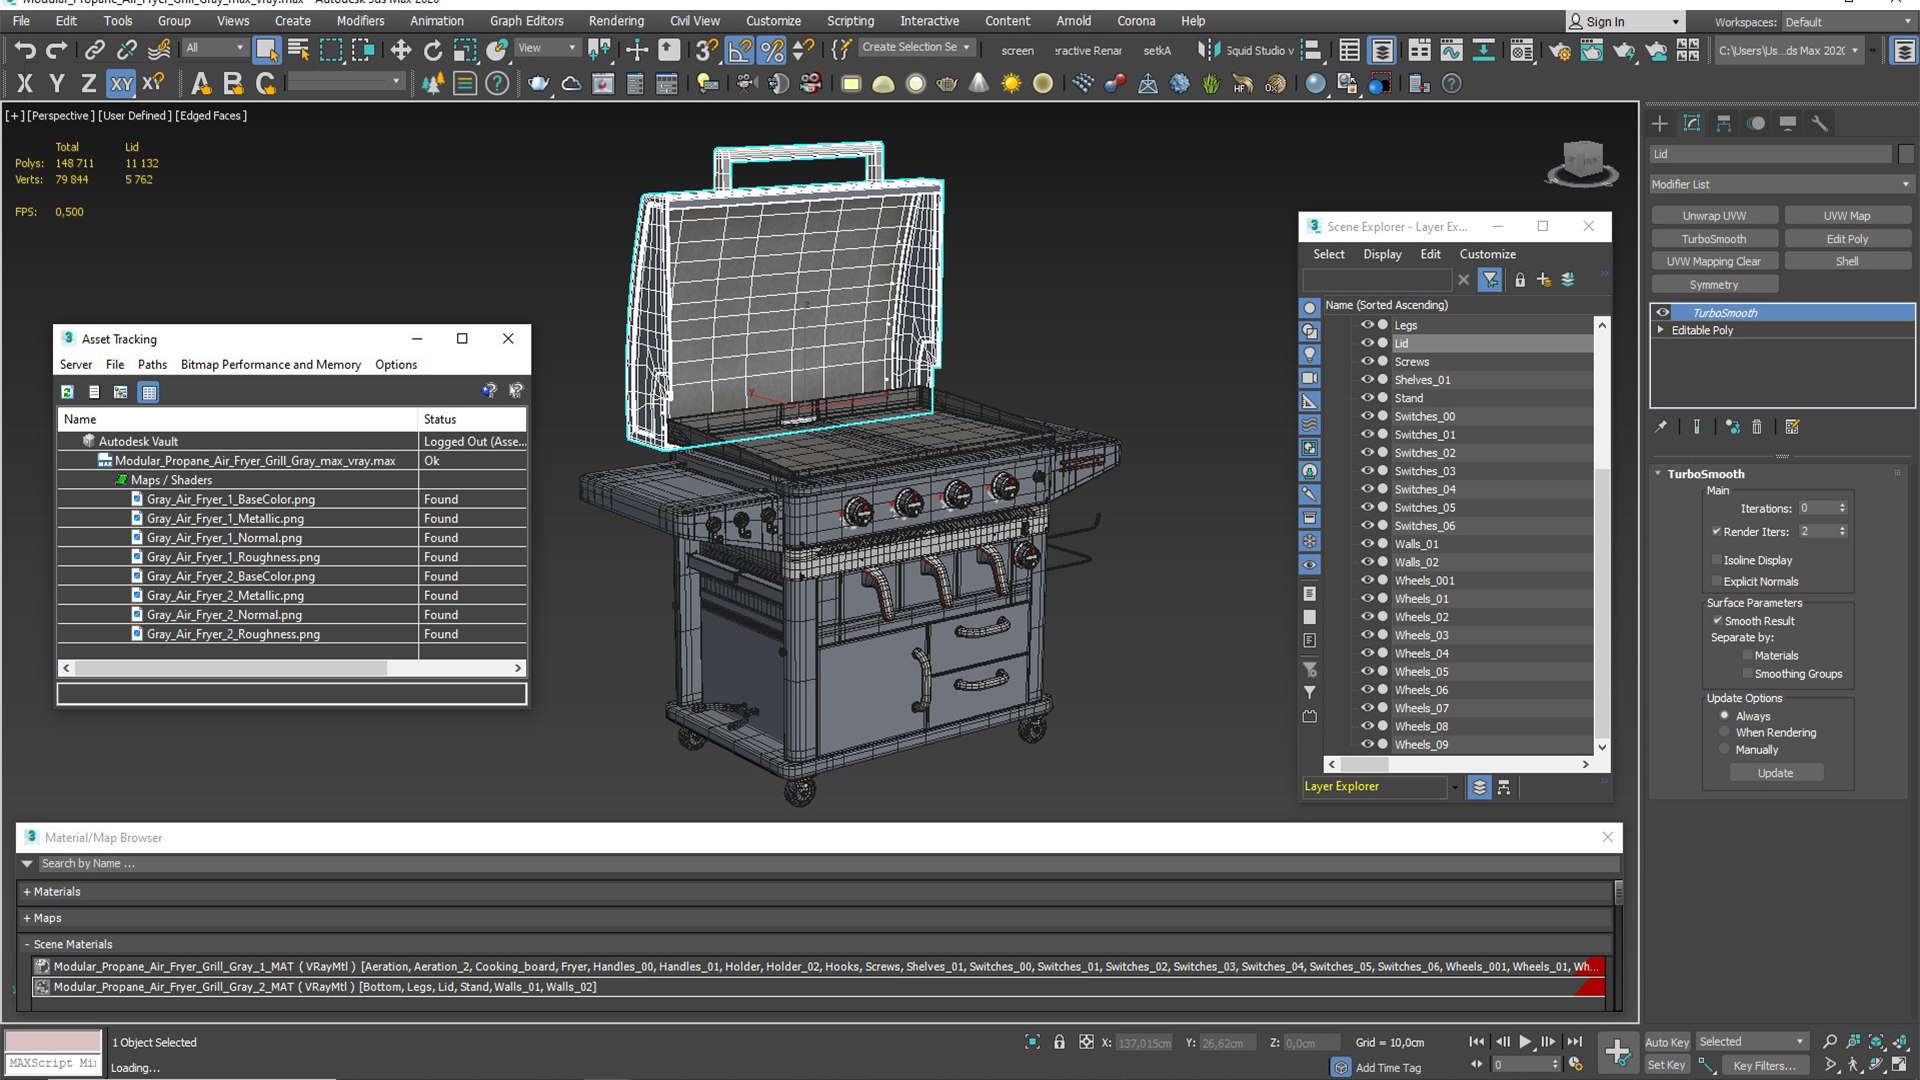Image resolution: width=1920 pixels, height=1080 pixels.
Task: Expand the Materials group in browser
Action: (27, 892)
